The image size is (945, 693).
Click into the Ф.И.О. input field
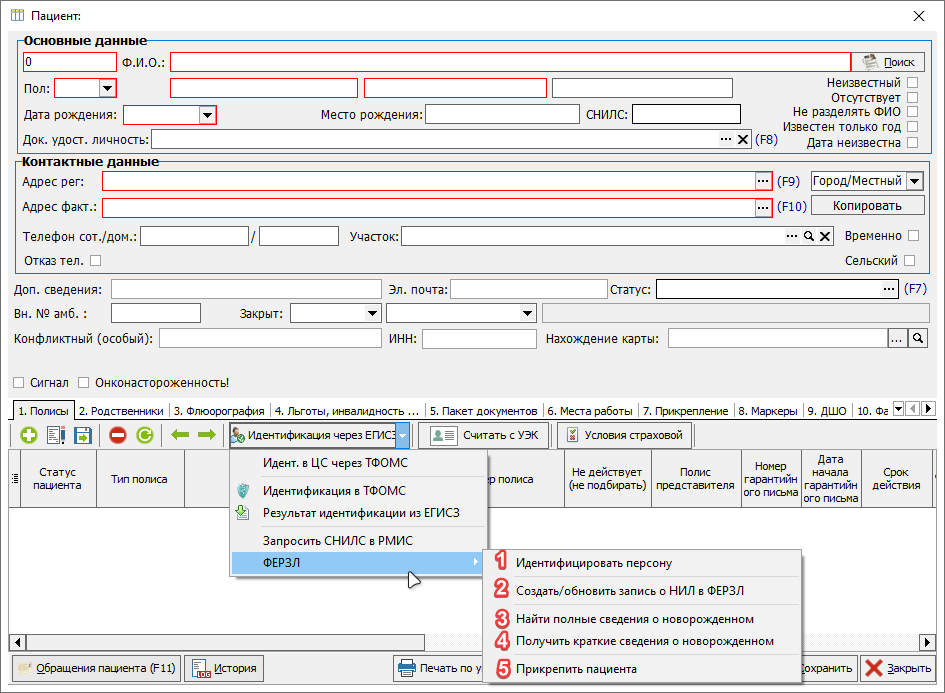click(x=509, y=62)
